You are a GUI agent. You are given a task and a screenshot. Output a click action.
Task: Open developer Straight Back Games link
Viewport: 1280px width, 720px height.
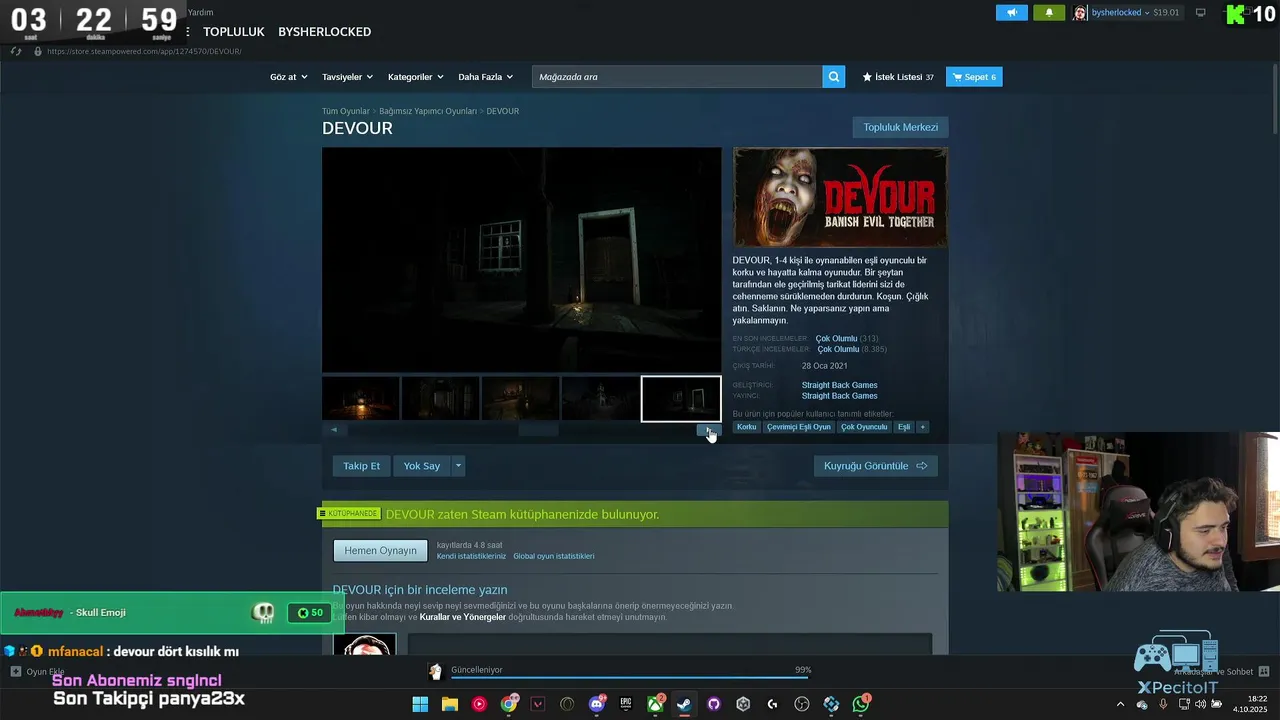[x=839, y=385]
